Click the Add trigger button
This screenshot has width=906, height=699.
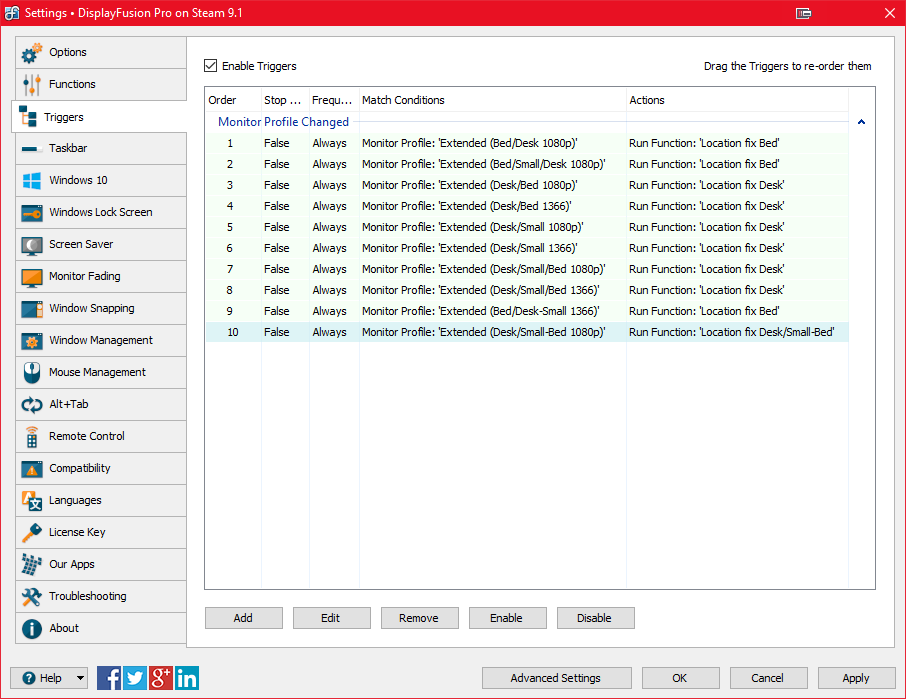pyautogui.click(x=243, y=618)
